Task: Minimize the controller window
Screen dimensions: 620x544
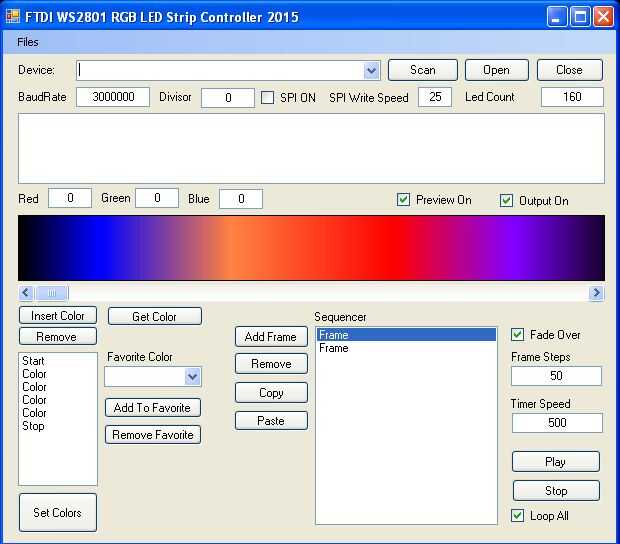Action: 557,17
